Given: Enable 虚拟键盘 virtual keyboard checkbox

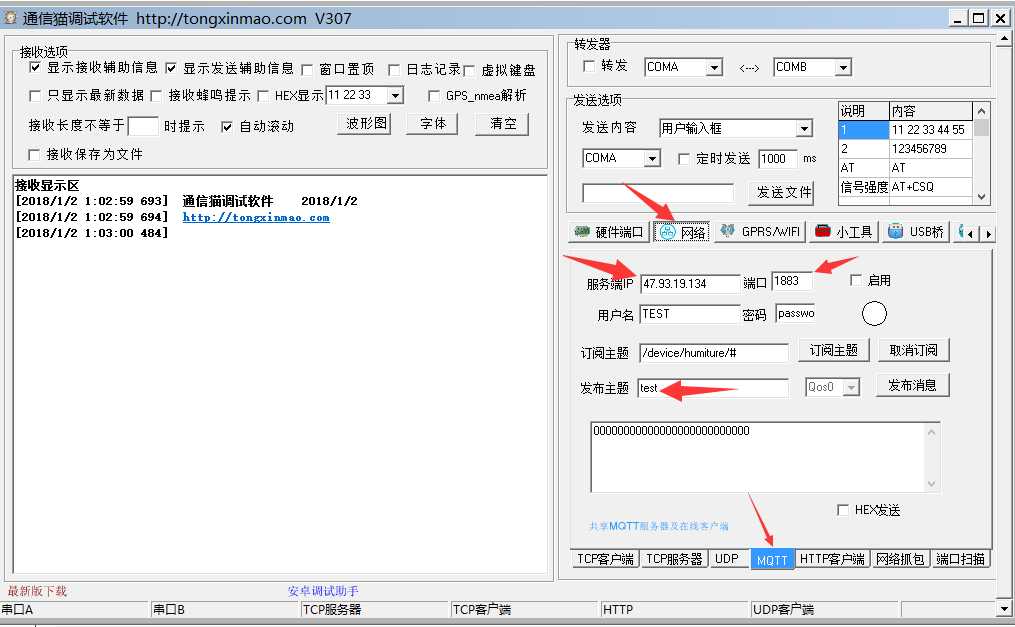Looking at the screenshot, I should point(469,70).
